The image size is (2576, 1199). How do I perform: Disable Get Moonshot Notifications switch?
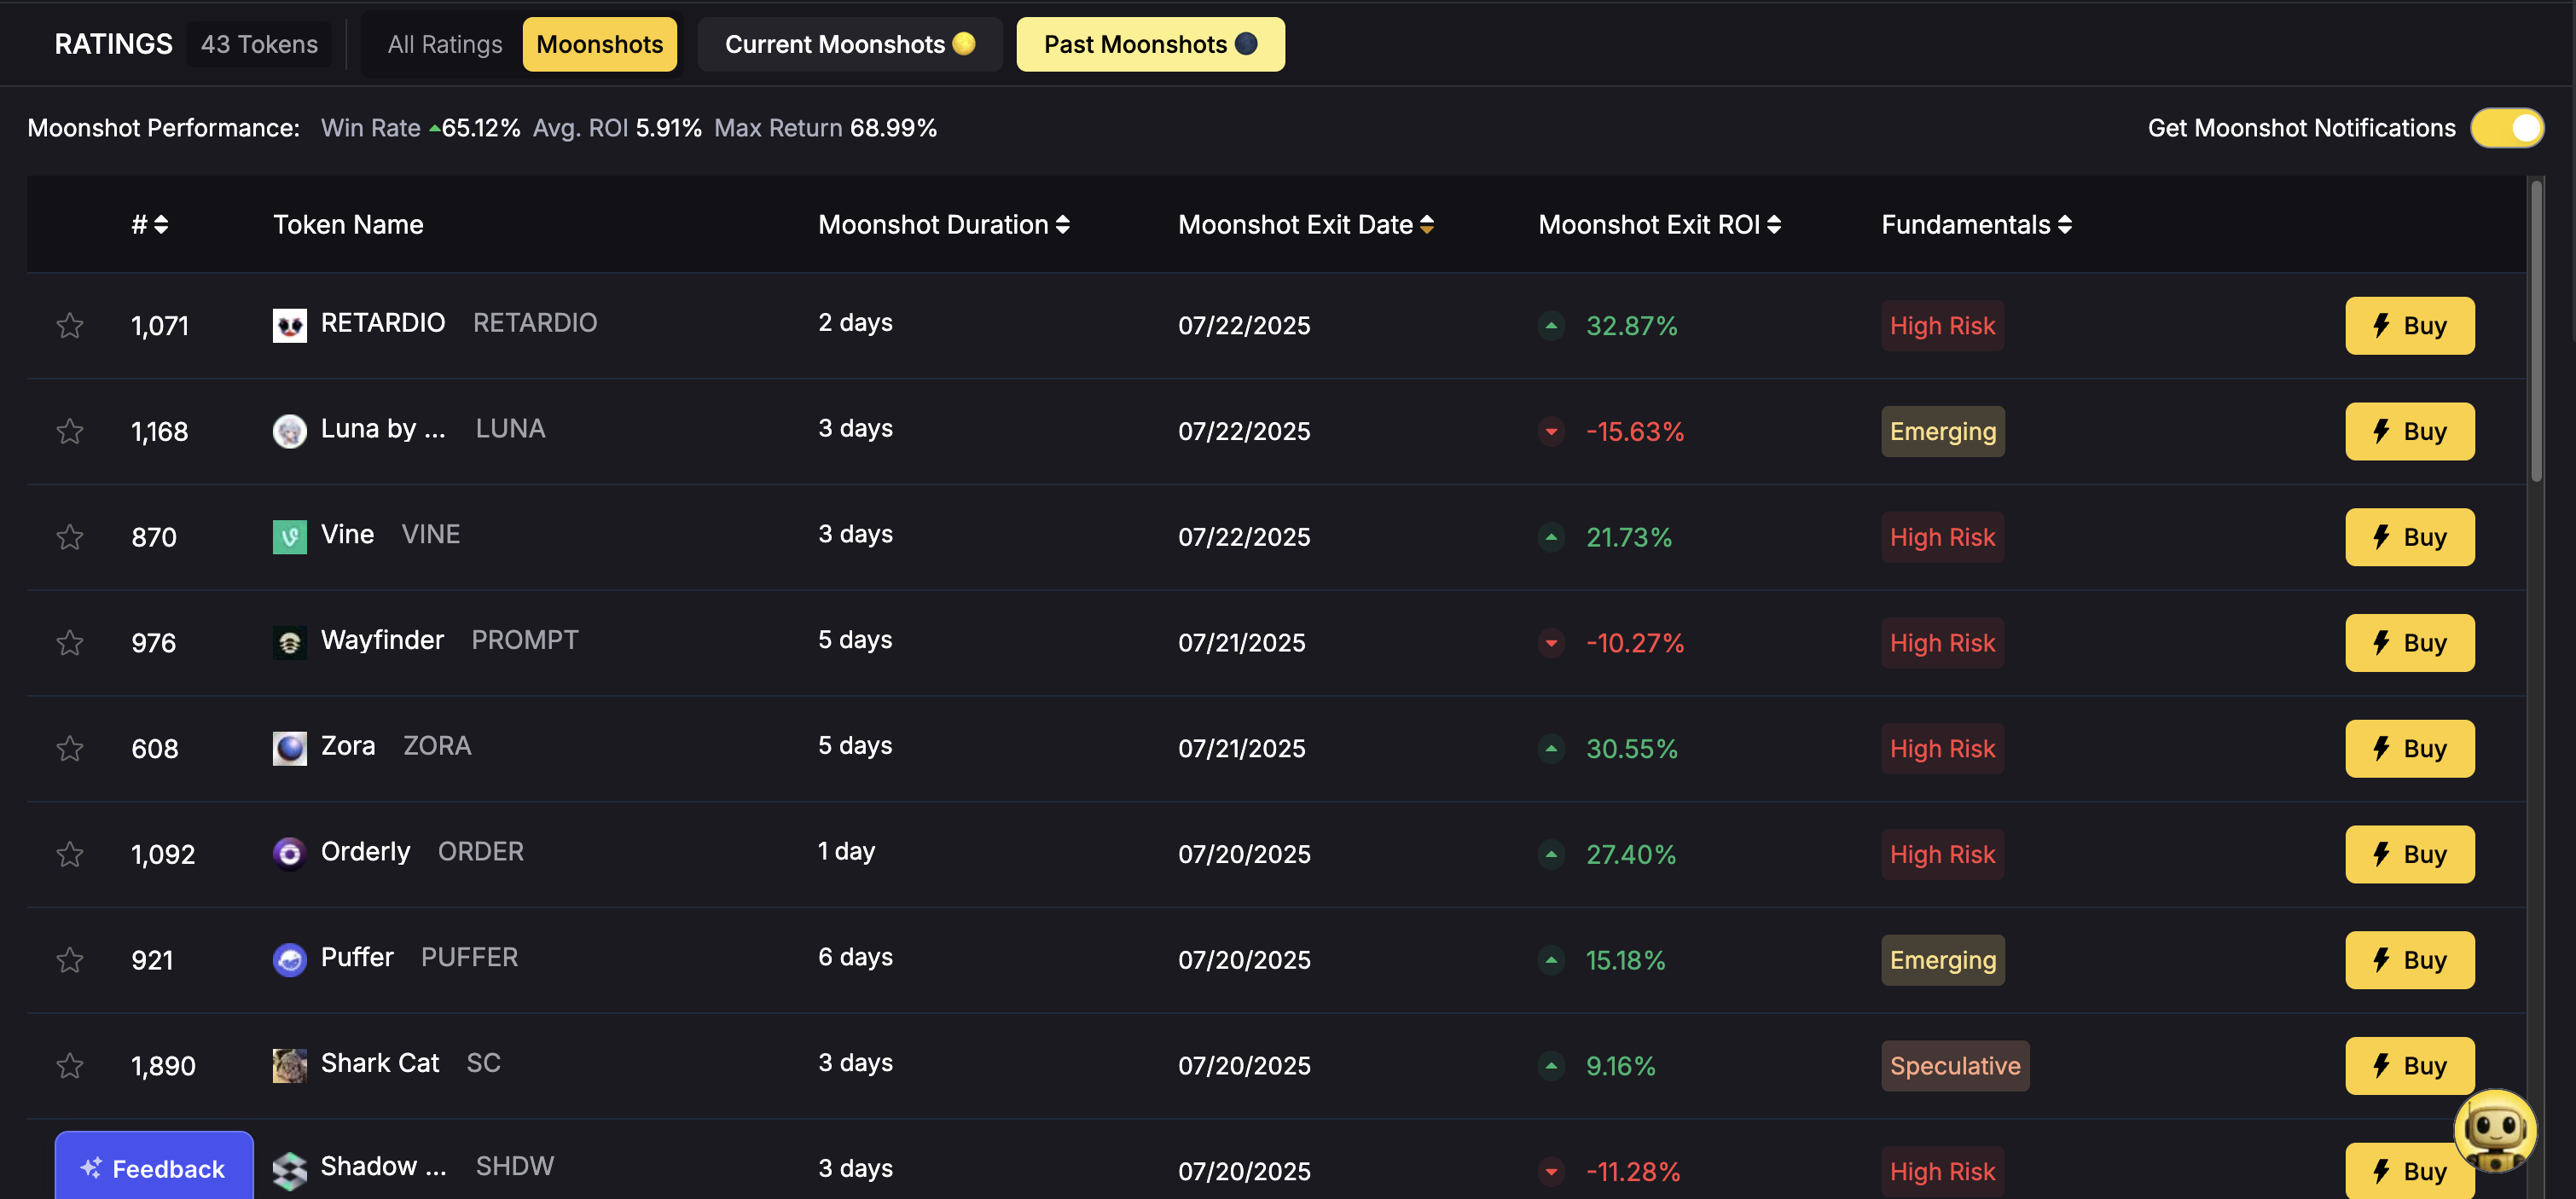[2506, 128]
